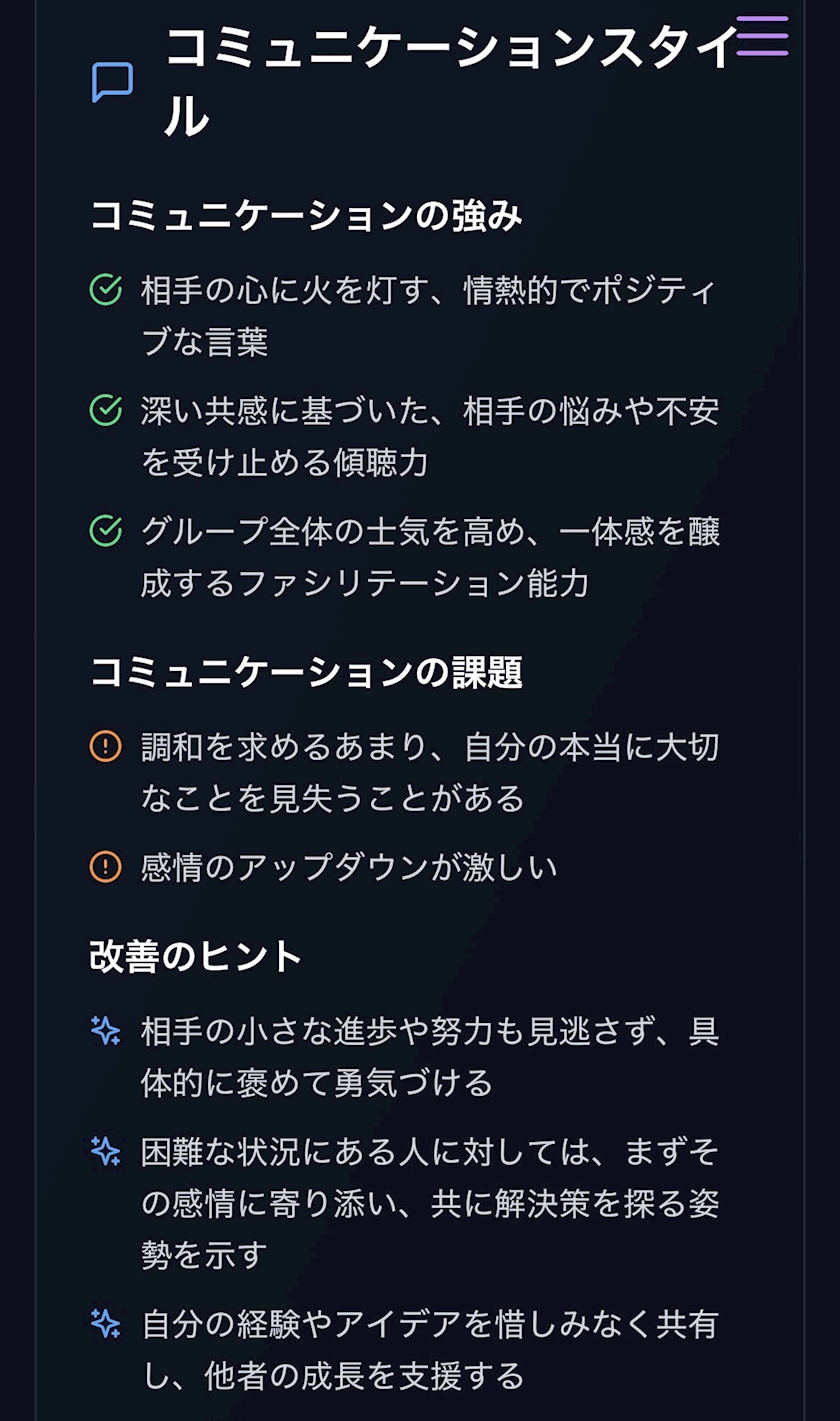Open the purple hamburger menu
Screen dimensions: 840x1421
762,36
